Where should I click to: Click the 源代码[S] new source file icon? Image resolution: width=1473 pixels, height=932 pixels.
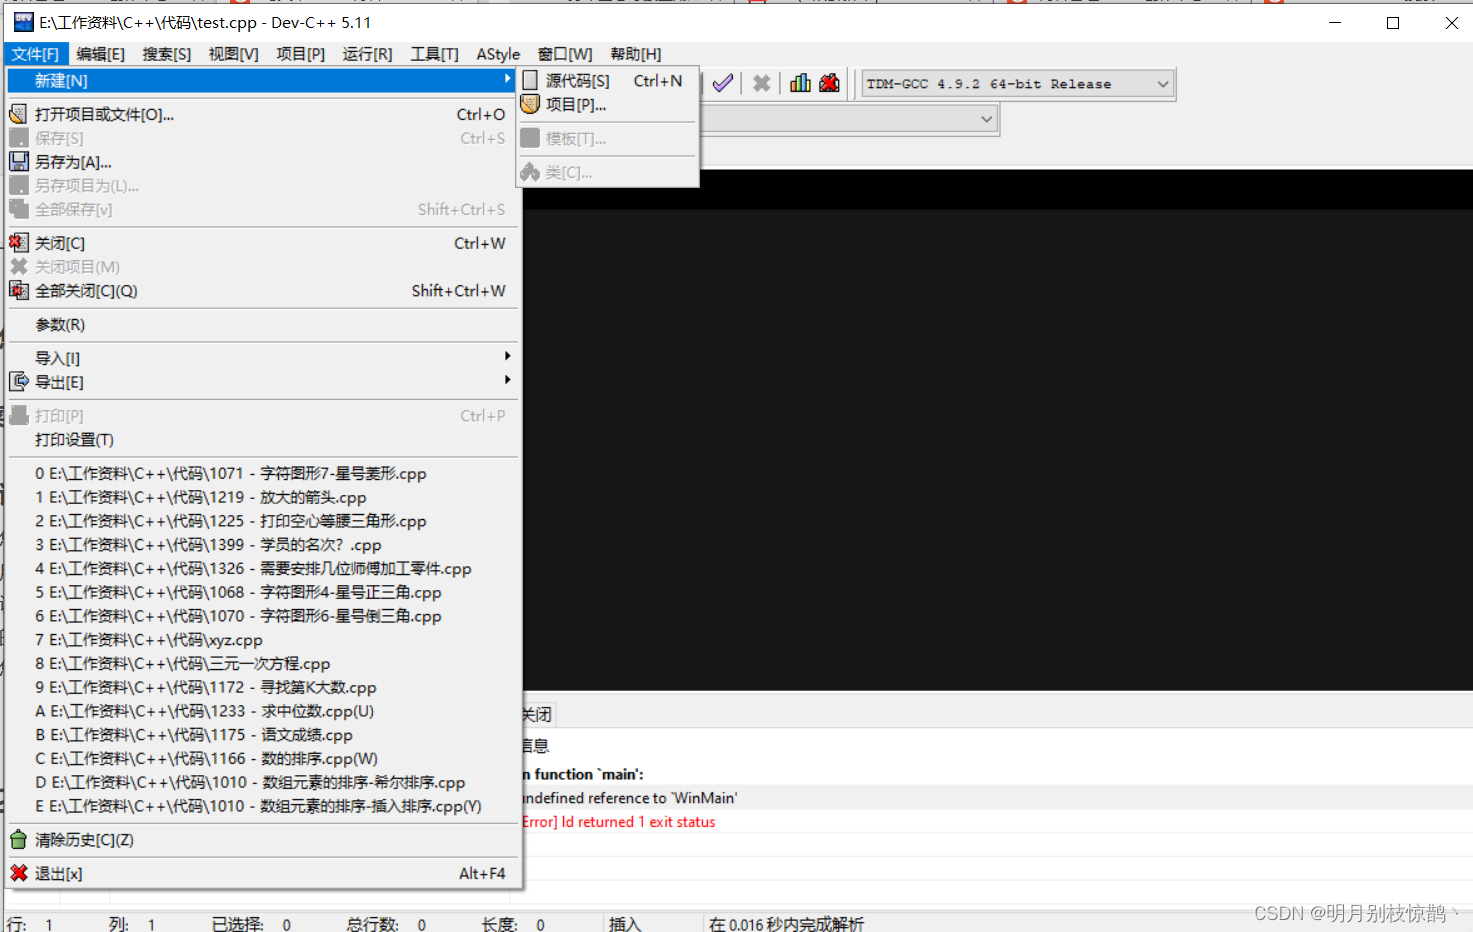[530, 80]
